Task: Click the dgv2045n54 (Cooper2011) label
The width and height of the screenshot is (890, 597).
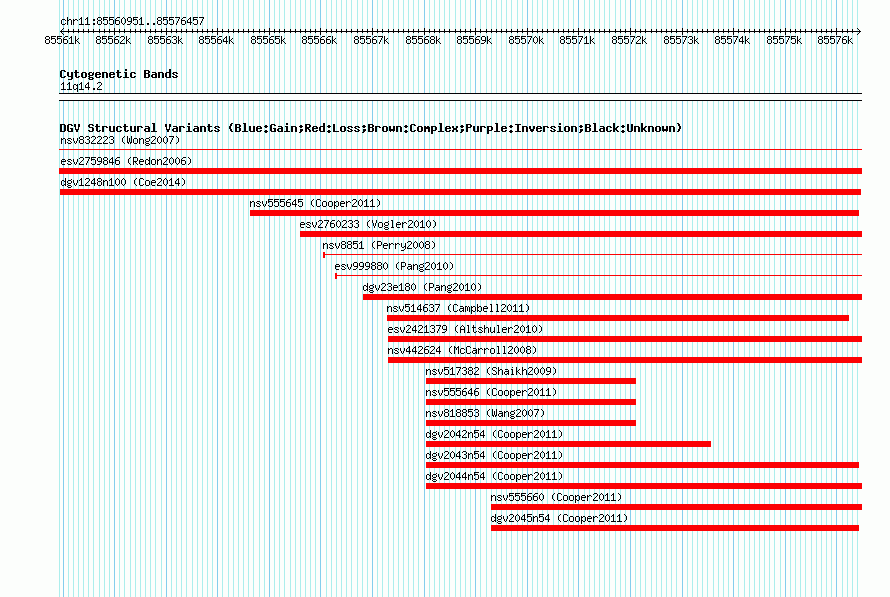Action: point(560,518)
